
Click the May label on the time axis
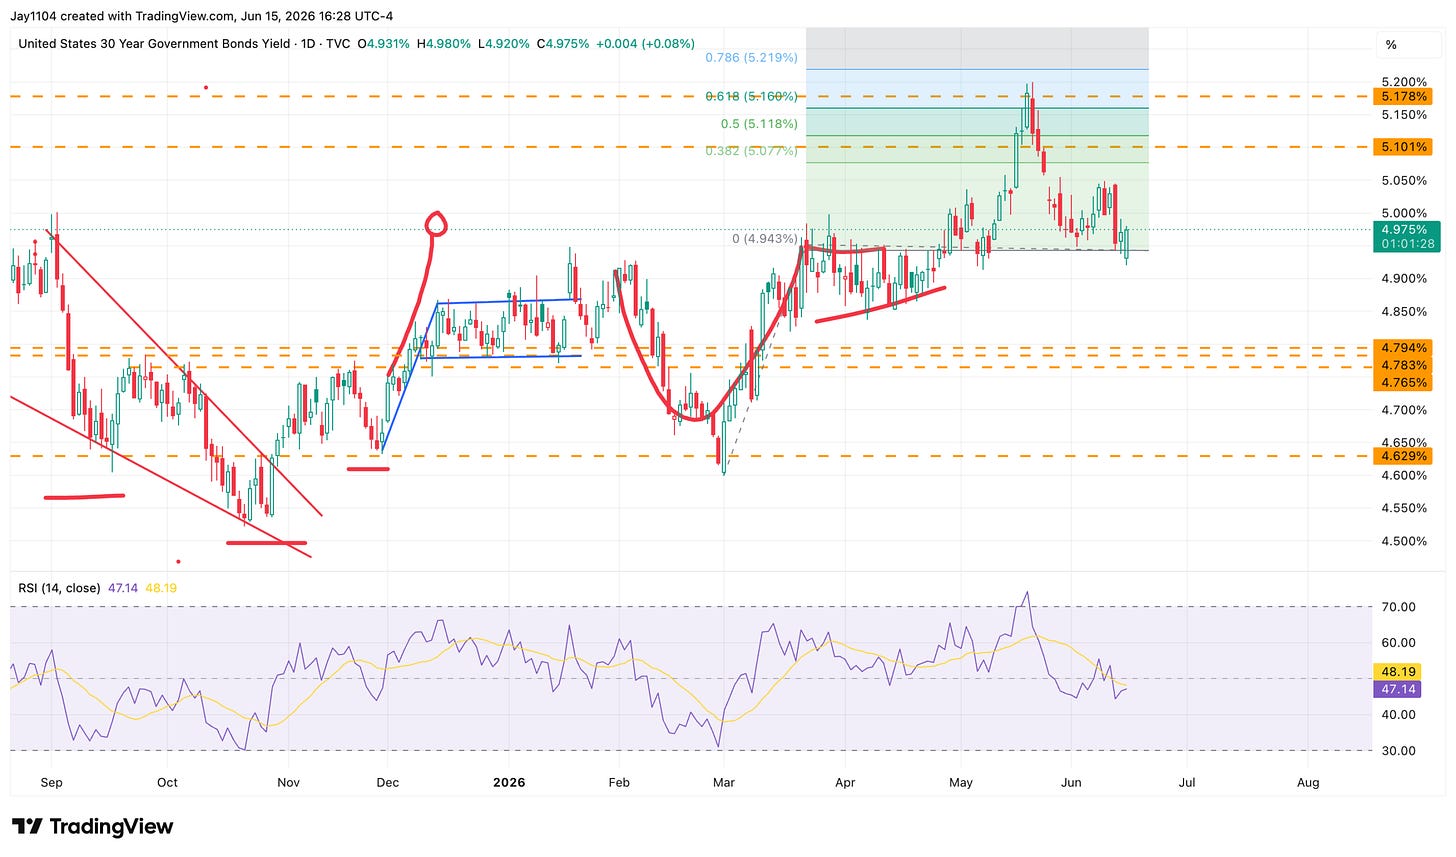coord(960,782)
